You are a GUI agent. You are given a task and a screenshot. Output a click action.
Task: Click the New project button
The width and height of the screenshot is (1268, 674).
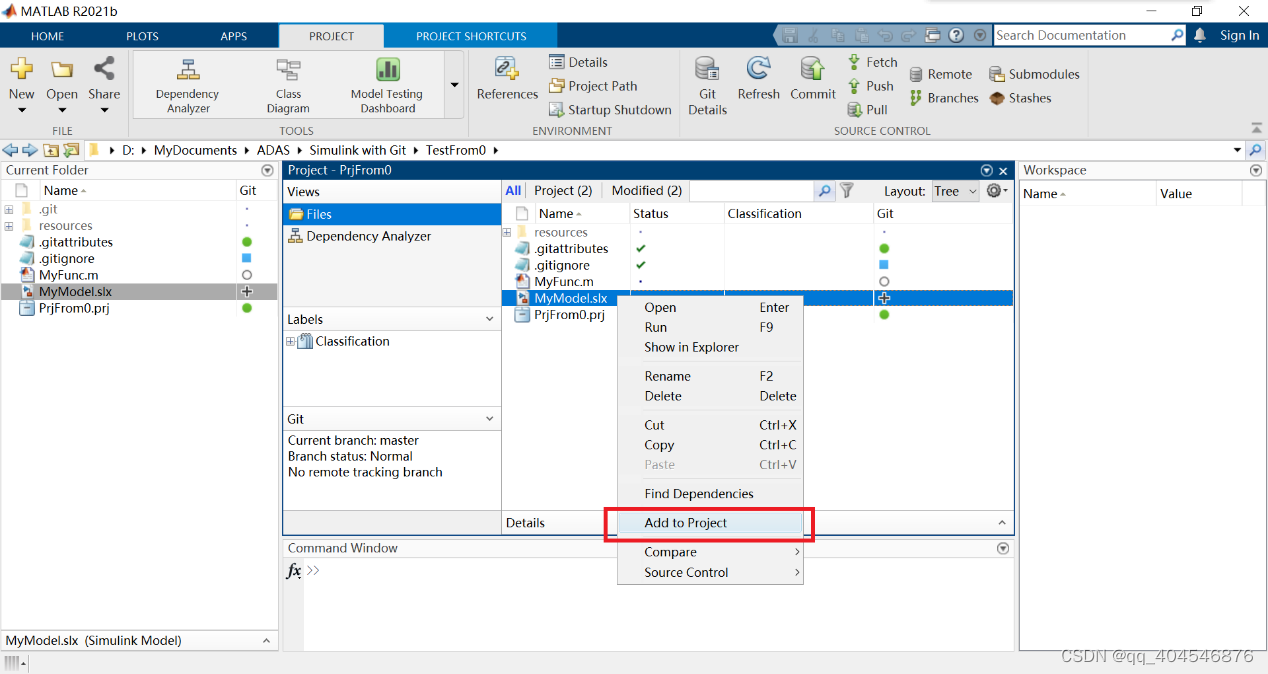pyautogui.click(x=21, y=84)
